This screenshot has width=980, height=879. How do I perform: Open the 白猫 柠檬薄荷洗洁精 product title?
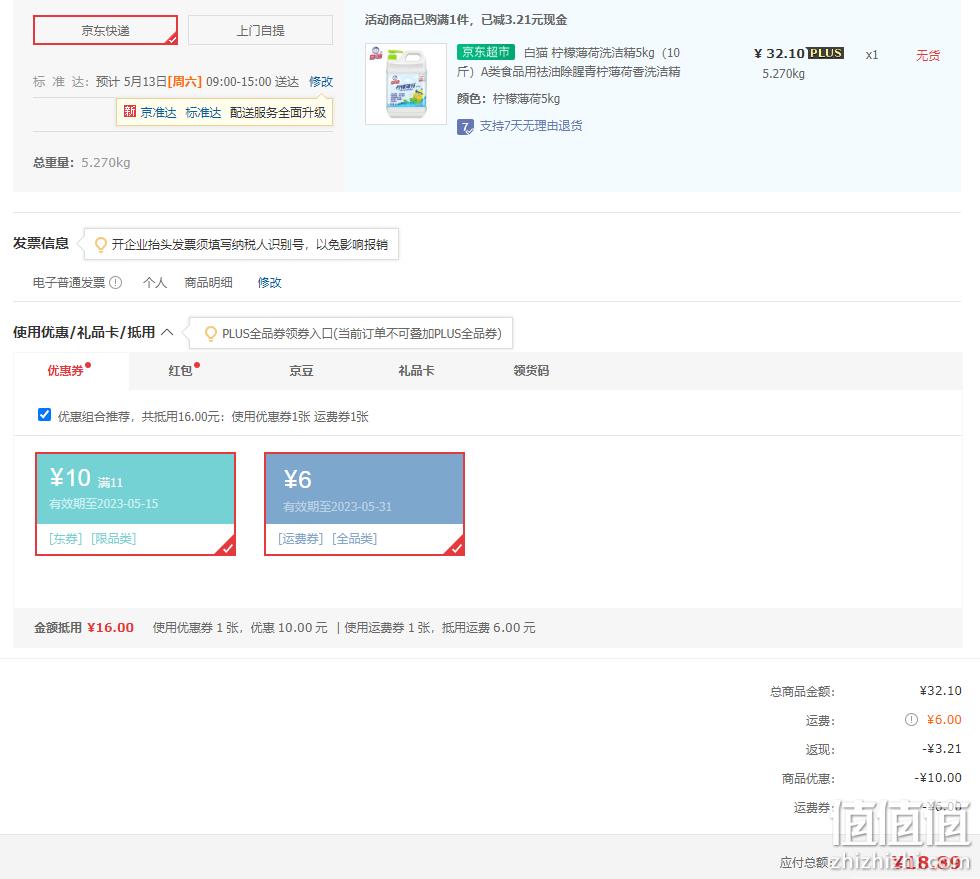[569, 62]
